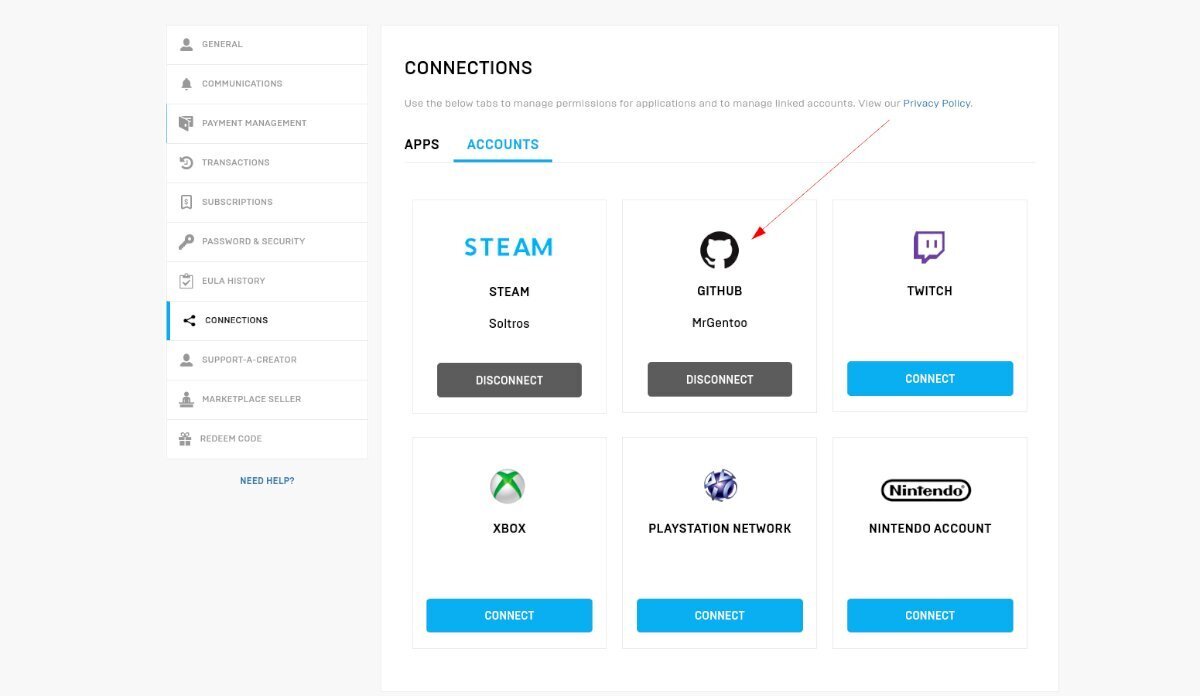
Task: Go to Marketplace Seller
Action: pyautogui.click(x=267, y=399)
